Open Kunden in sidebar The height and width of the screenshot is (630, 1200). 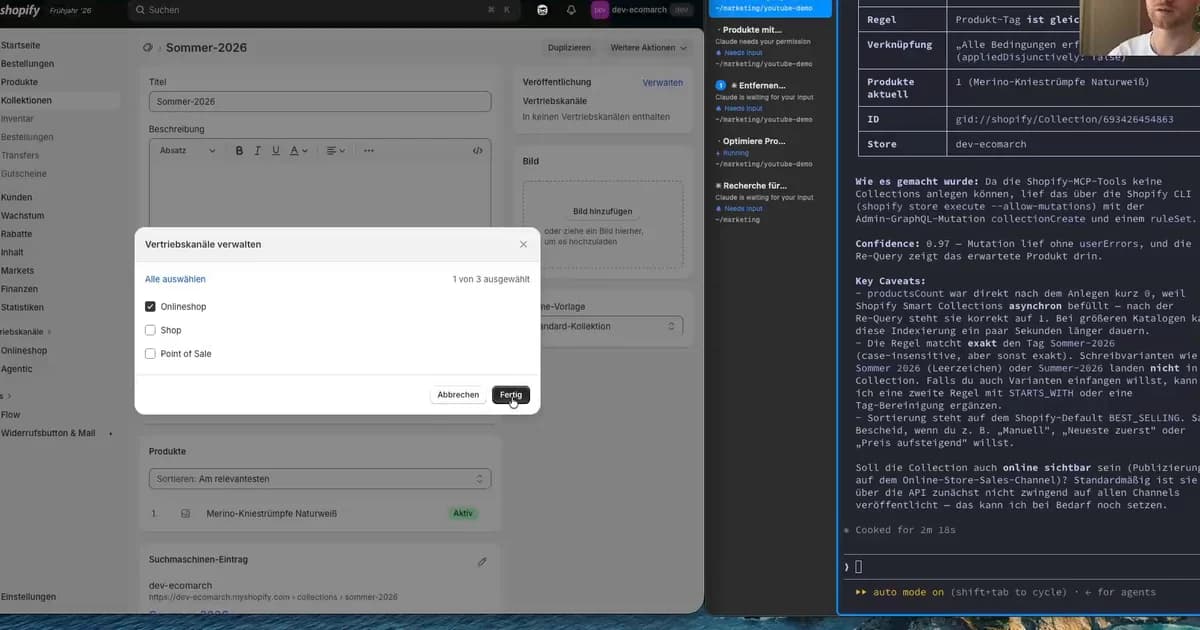[x=16, y=198]
